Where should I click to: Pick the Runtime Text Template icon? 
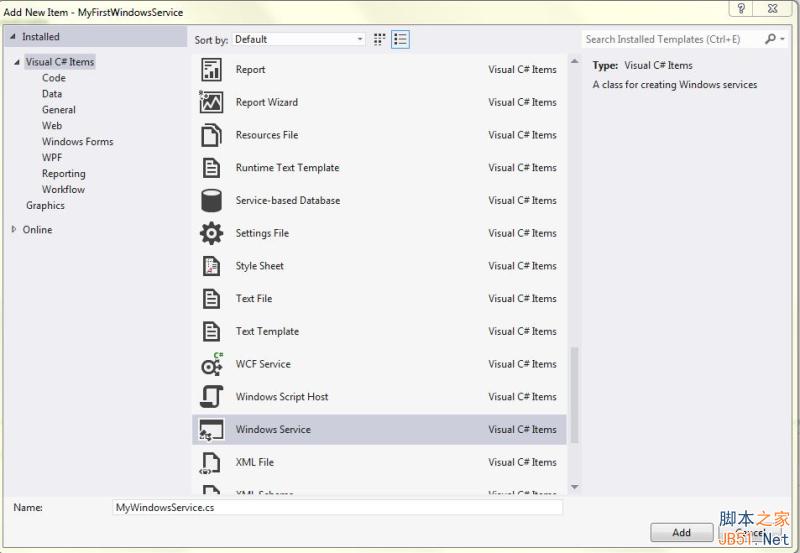211,168
